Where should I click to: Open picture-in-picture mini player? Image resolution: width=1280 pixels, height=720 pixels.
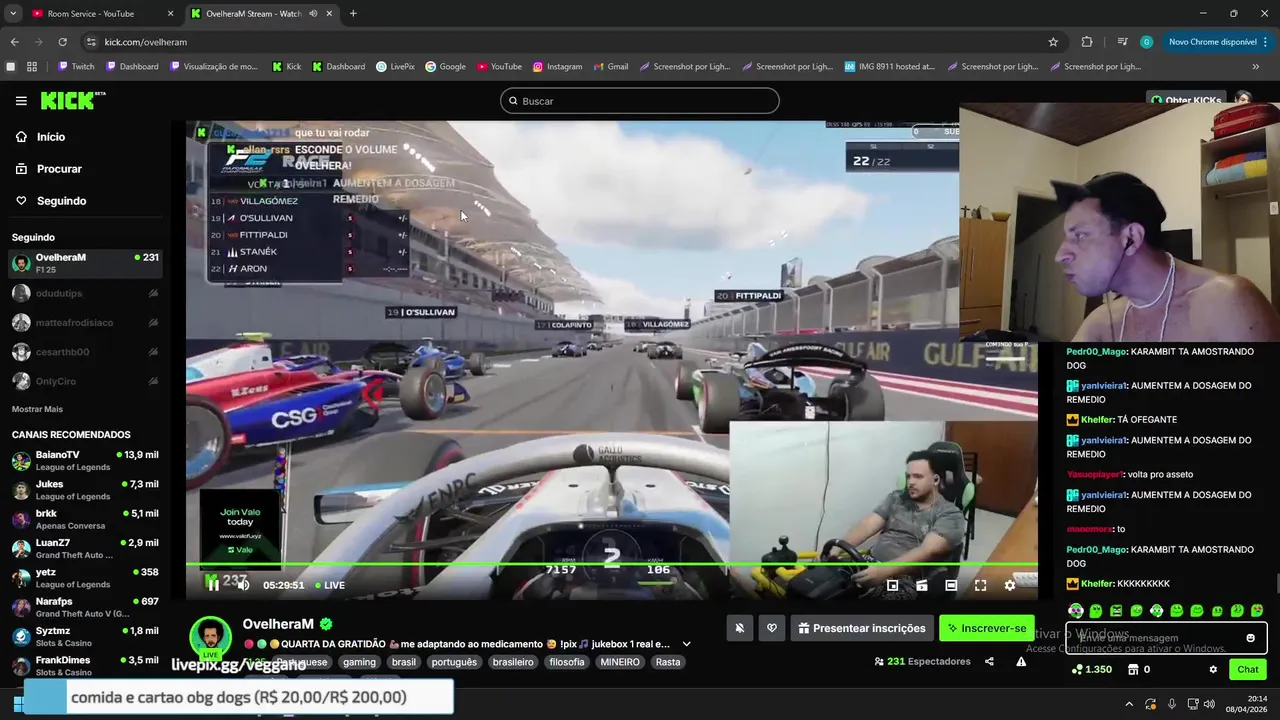893,585
